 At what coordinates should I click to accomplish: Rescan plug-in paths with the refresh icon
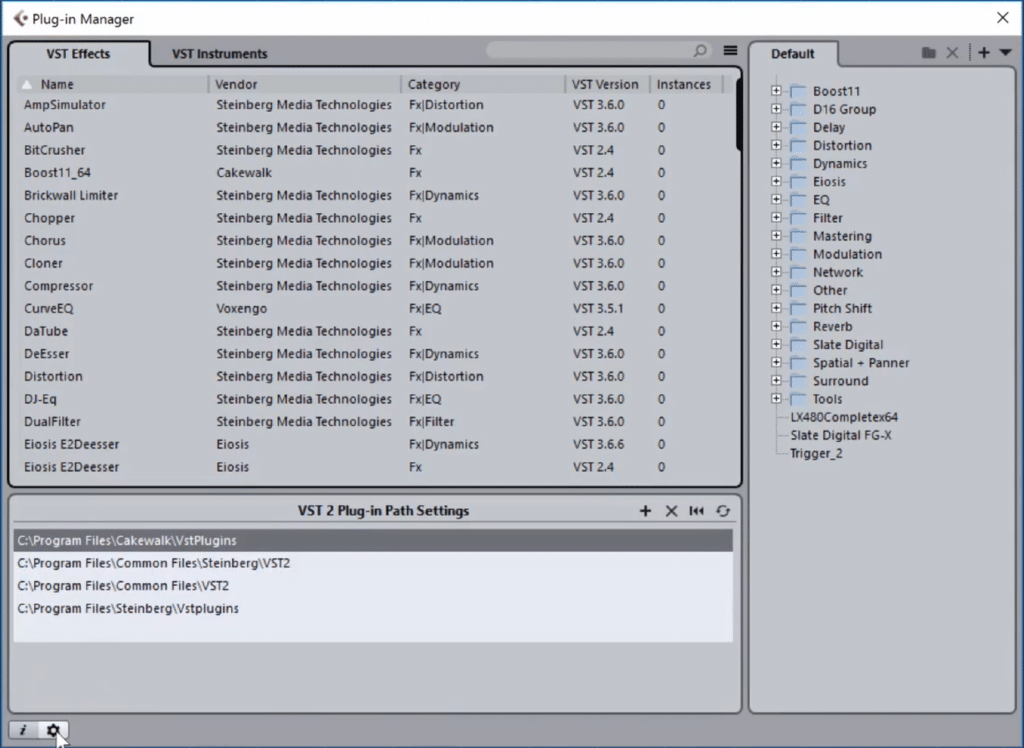click(723, 511)
